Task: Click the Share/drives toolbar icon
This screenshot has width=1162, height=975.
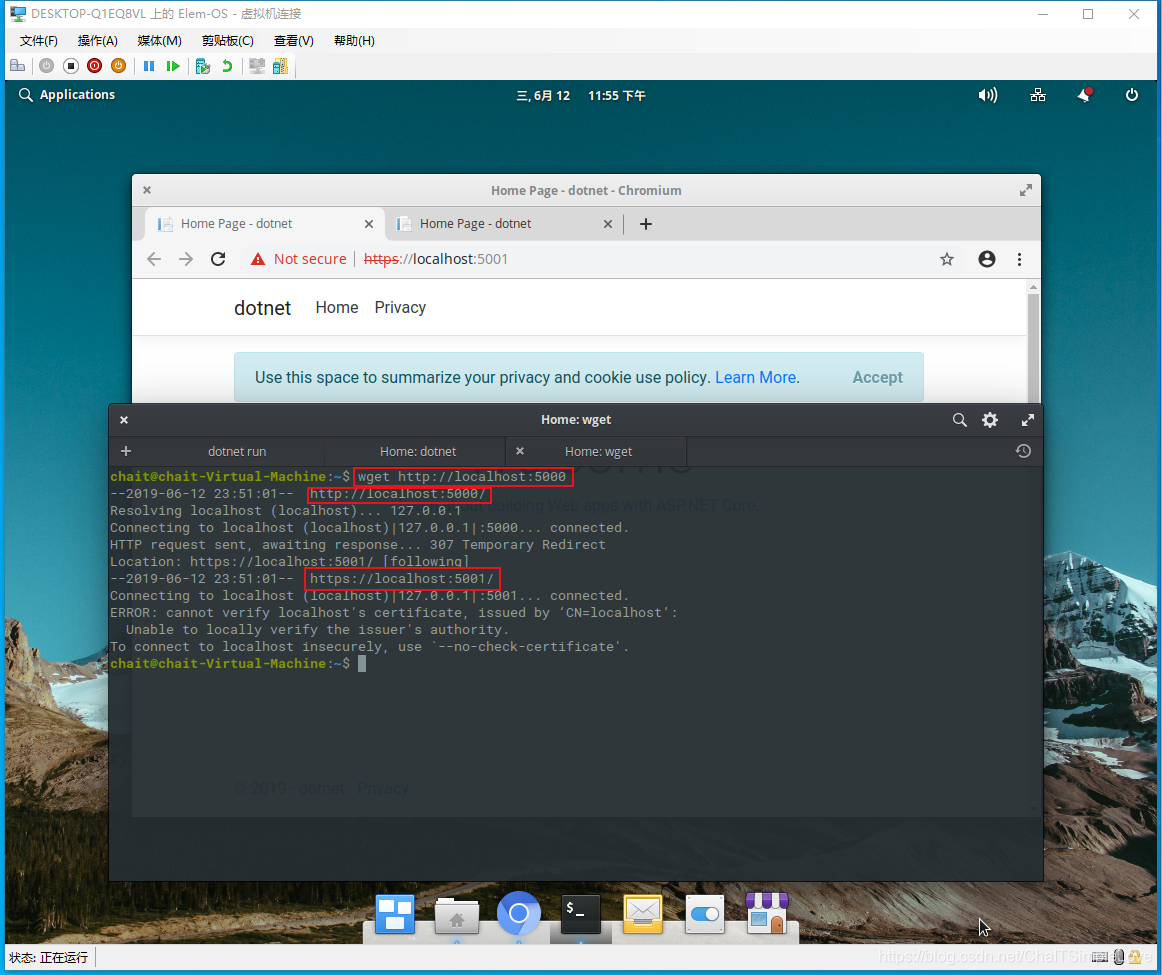Action: tap(280, 66)
